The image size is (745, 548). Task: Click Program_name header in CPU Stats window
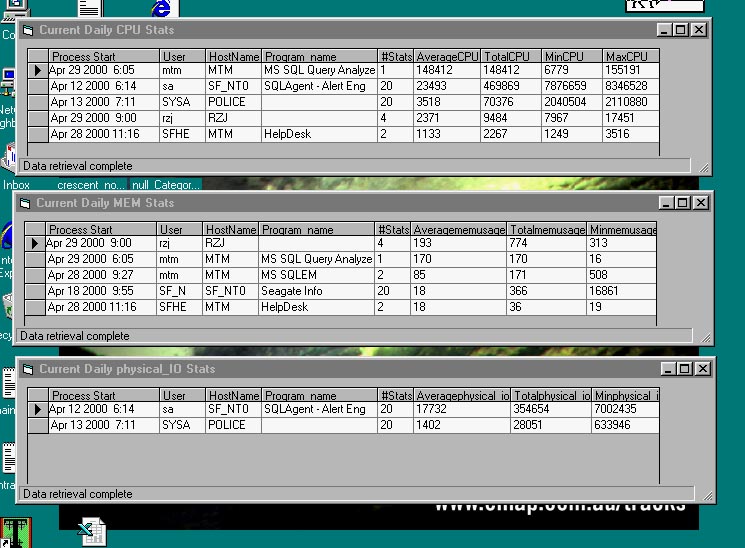click(x=319, y=56)
